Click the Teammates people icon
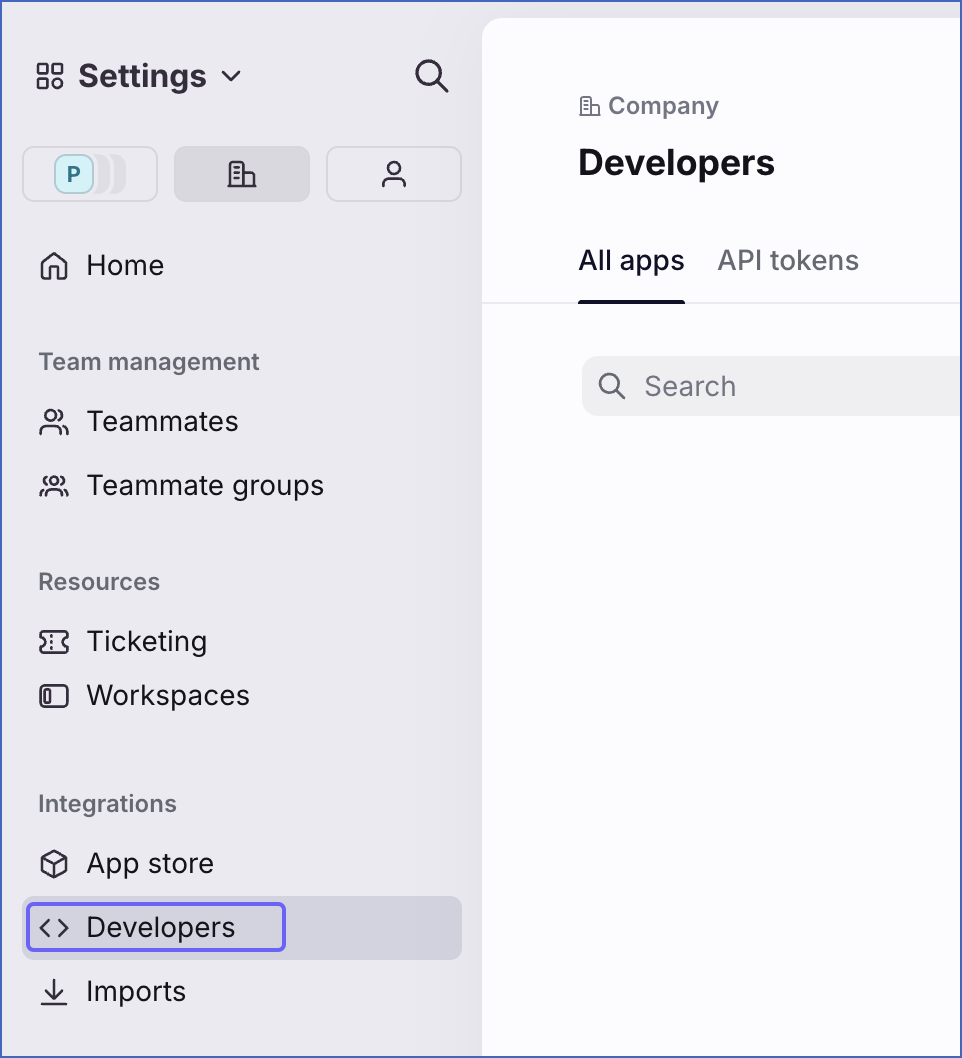 53,421
